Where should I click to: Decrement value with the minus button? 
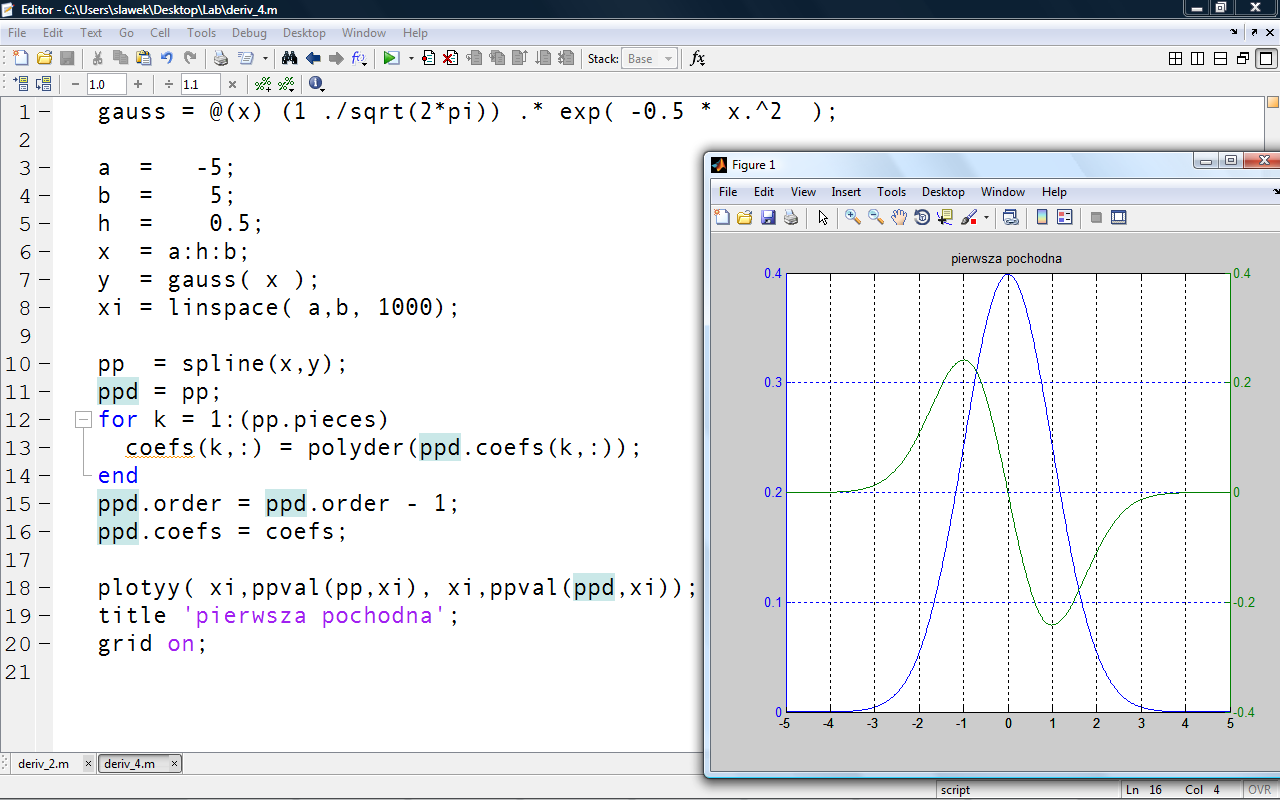click(75, 85)
